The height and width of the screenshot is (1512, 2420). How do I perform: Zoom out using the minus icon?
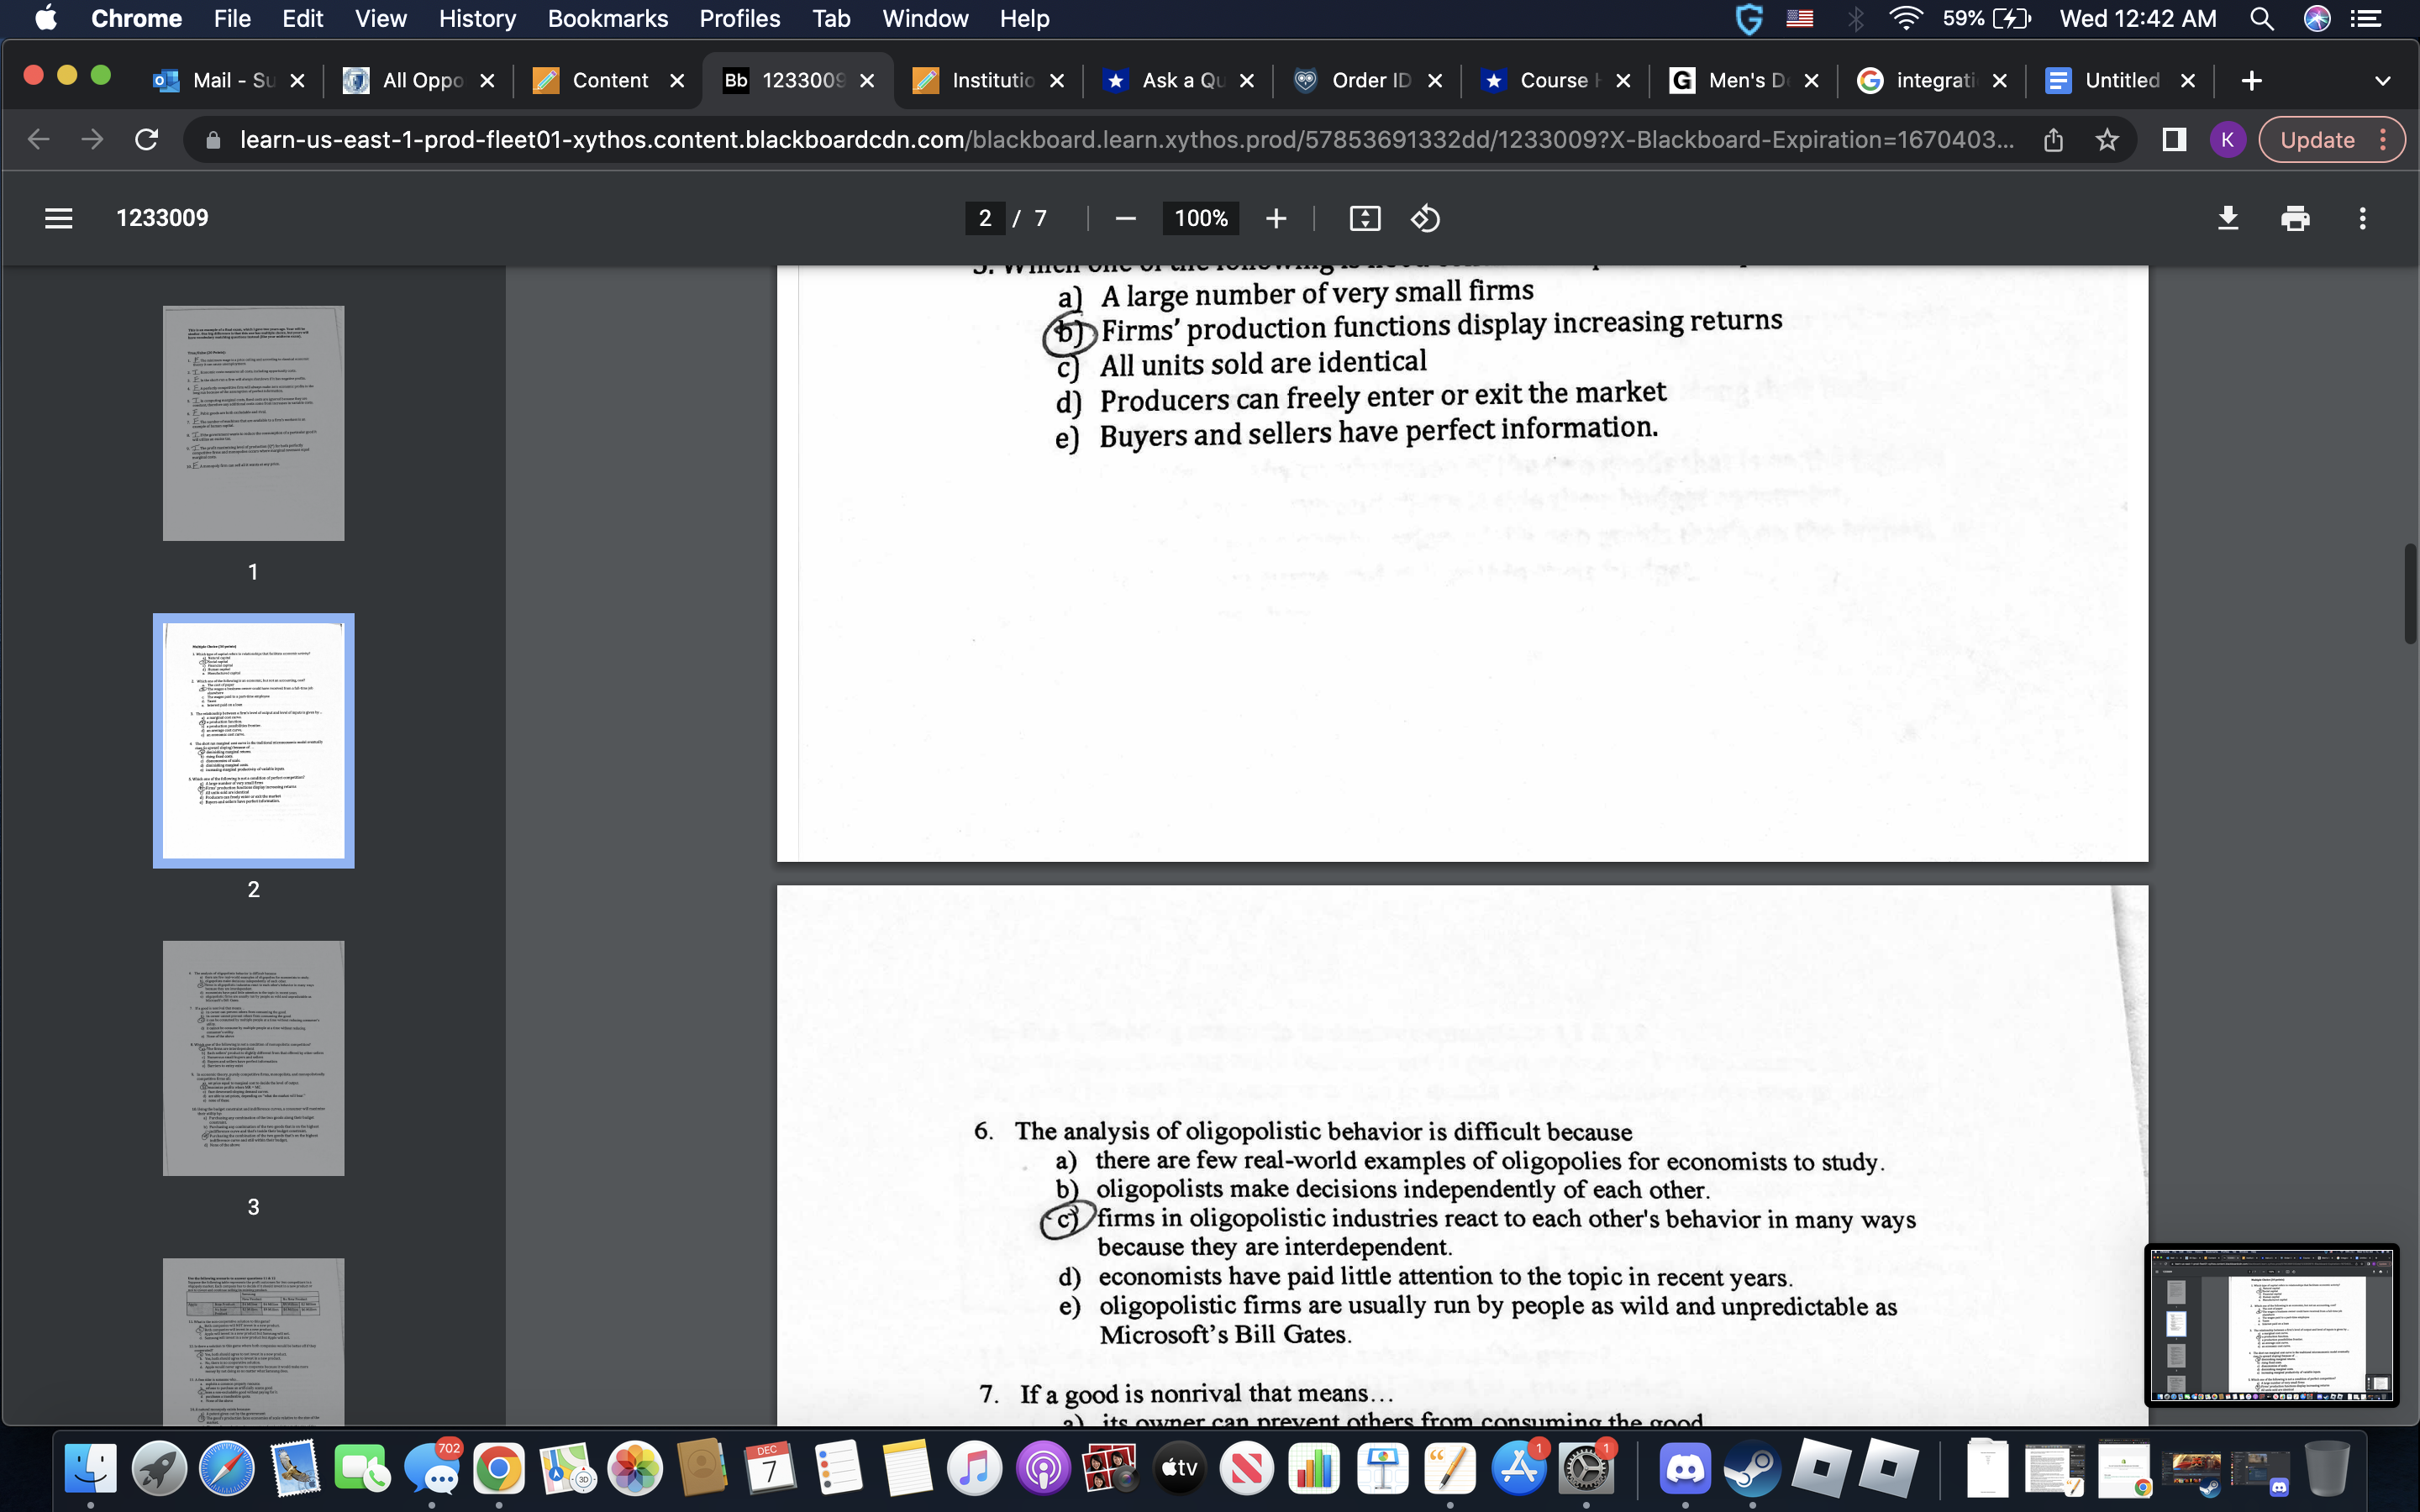point(1125,218)
